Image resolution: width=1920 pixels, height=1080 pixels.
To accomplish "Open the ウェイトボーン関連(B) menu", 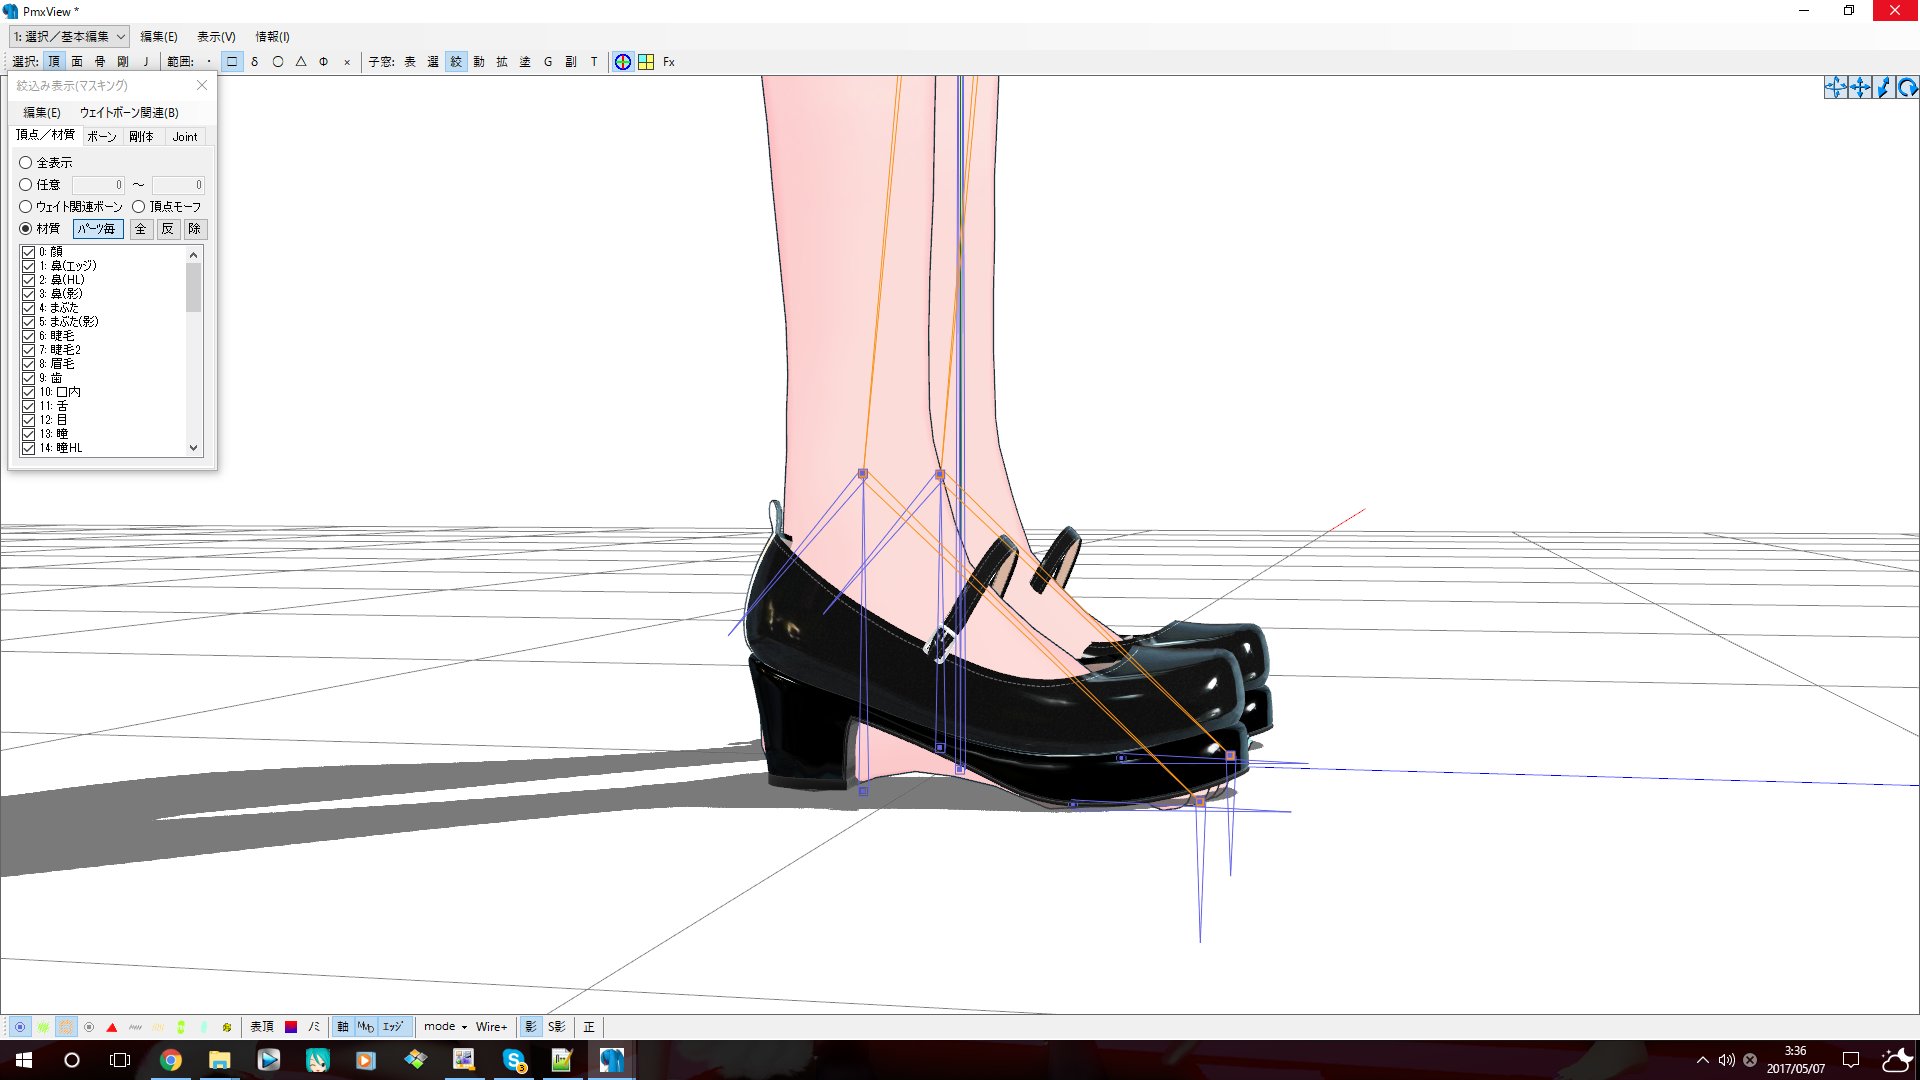I will click(x=129, y=113).
